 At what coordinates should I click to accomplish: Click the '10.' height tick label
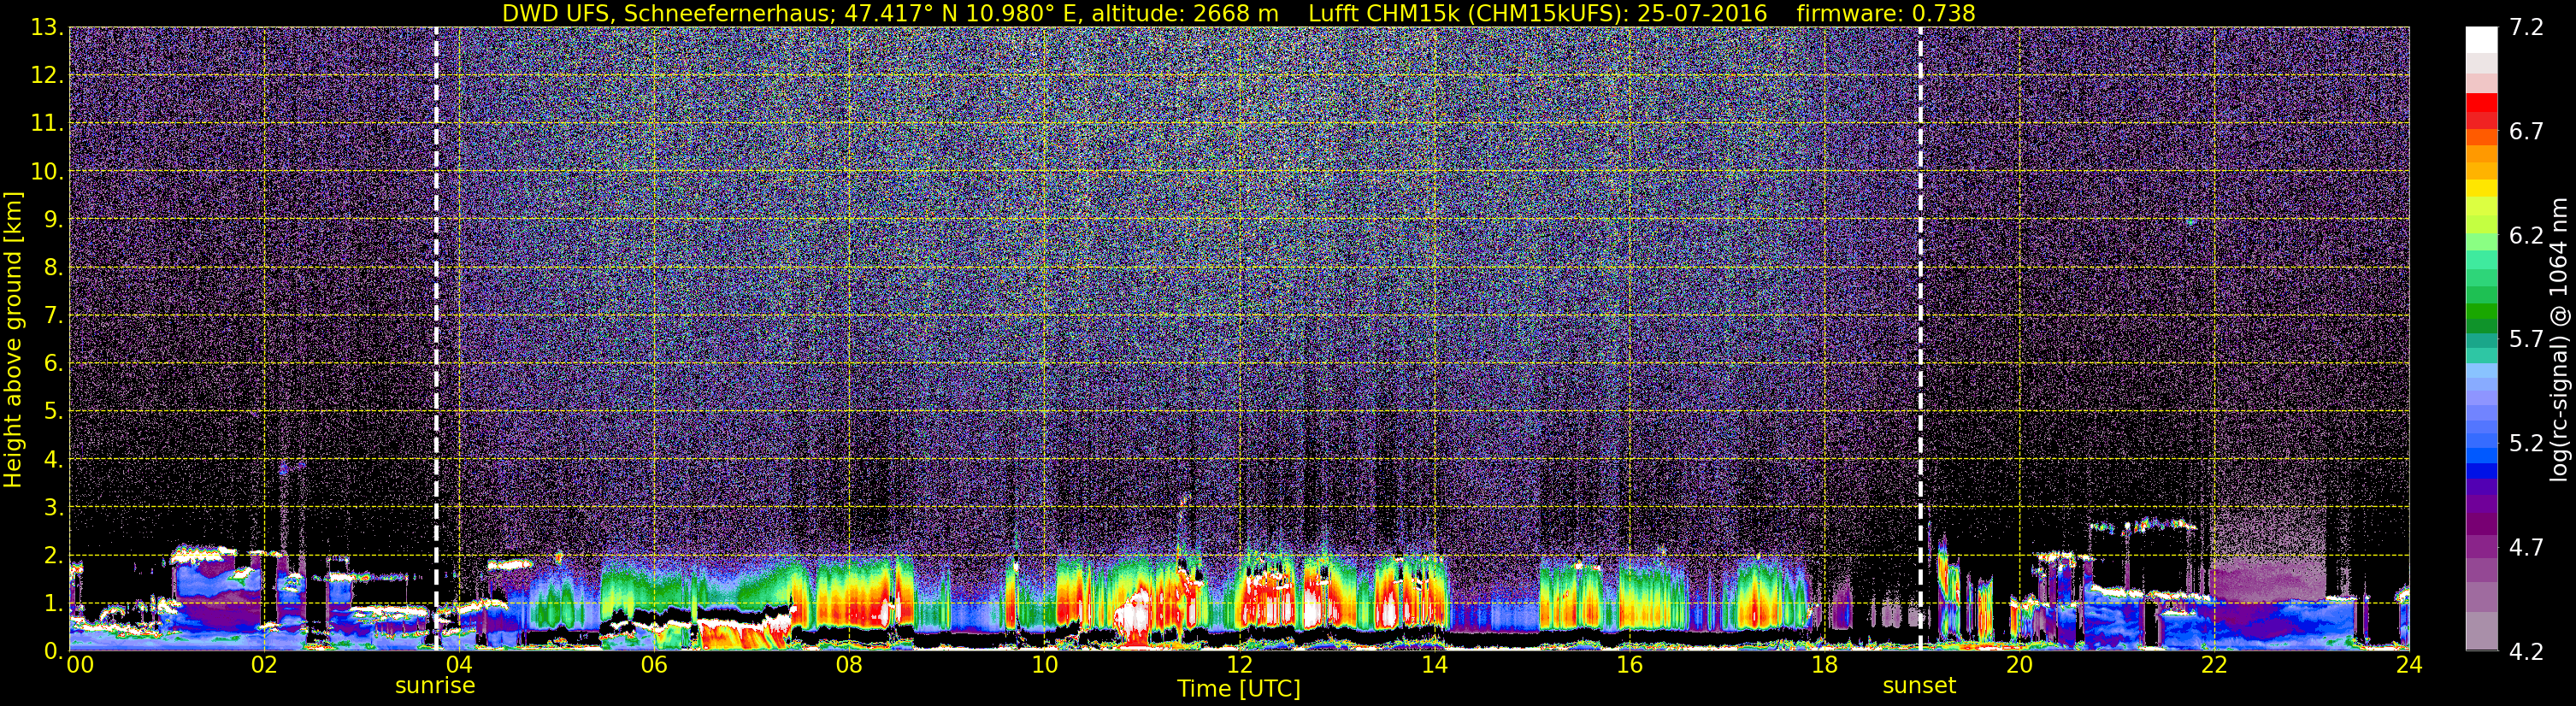point(47,172)
